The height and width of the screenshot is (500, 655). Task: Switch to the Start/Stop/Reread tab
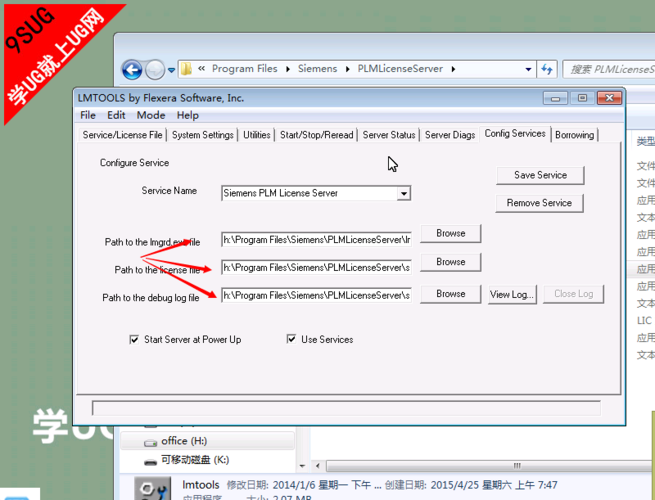click(x=317, y=135)
